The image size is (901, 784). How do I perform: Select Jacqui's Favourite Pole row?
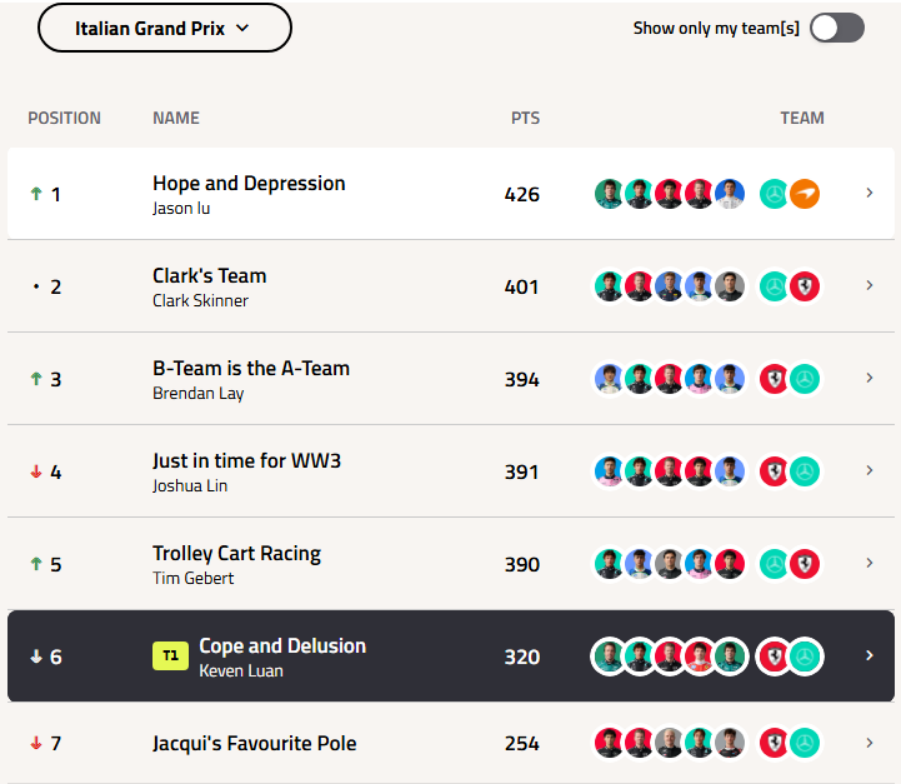[x=450, y=743]
